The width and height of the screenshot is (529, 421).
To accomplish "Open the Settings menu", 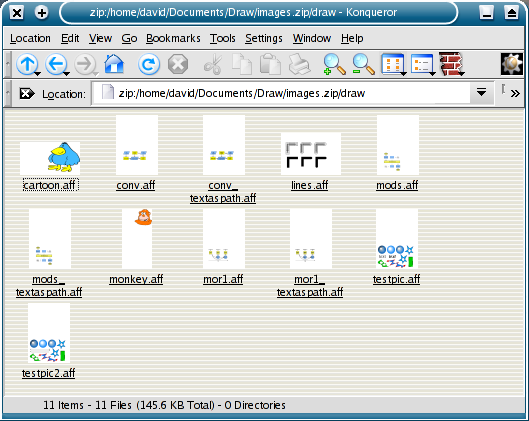I will point(264,38).
